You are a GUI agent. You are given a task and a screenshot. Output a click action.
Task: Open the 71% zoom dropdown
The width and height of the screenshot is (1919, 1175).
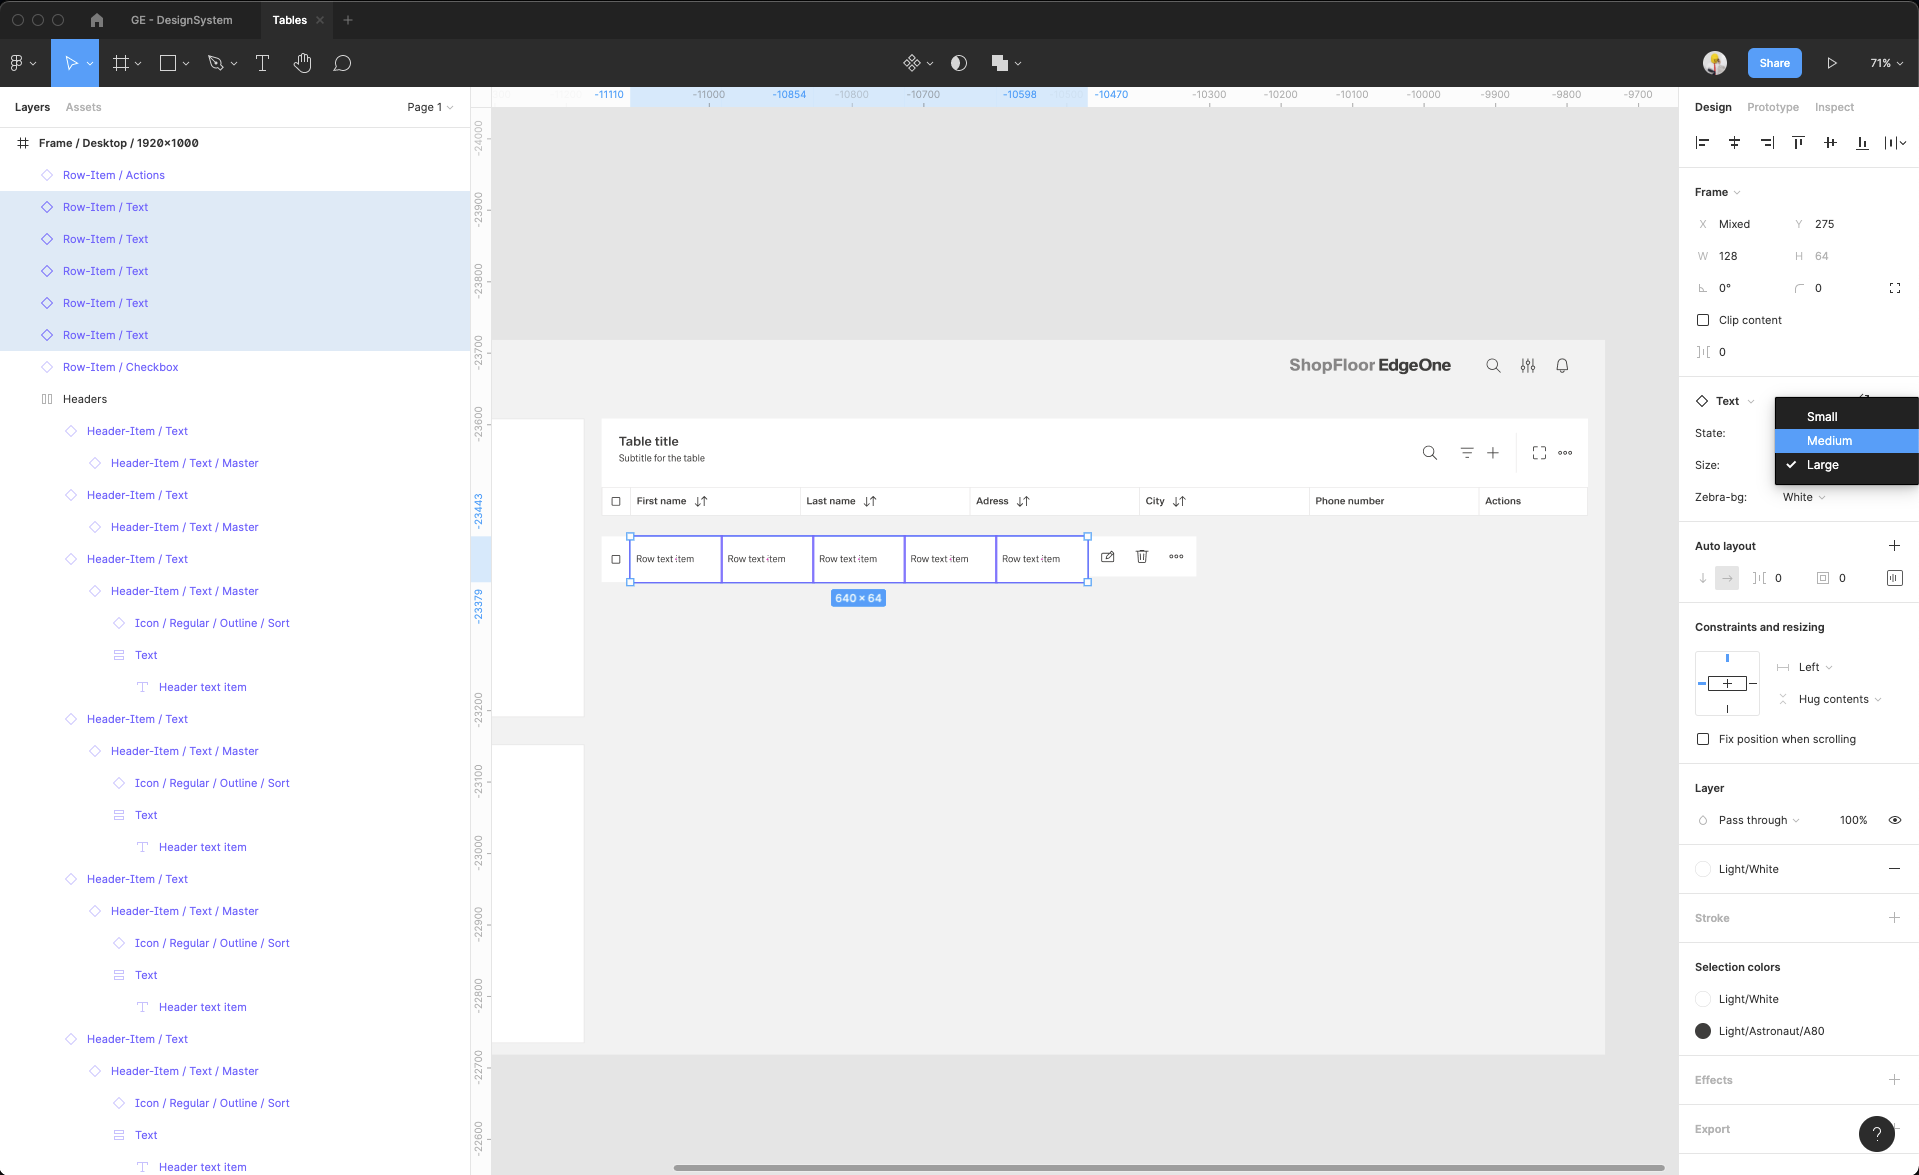(x=1886, y=63)
